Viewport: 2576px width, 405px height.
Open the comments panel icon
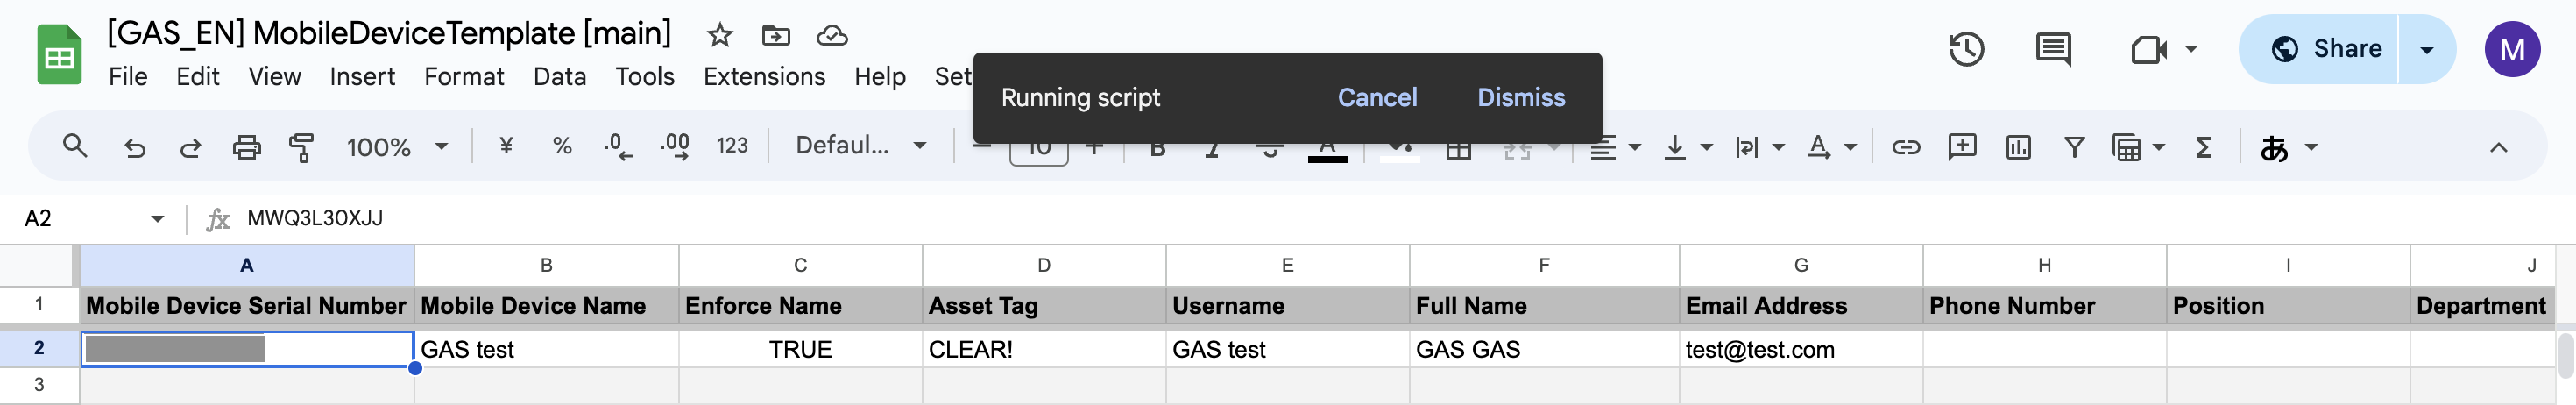[x=2052, y=49]
